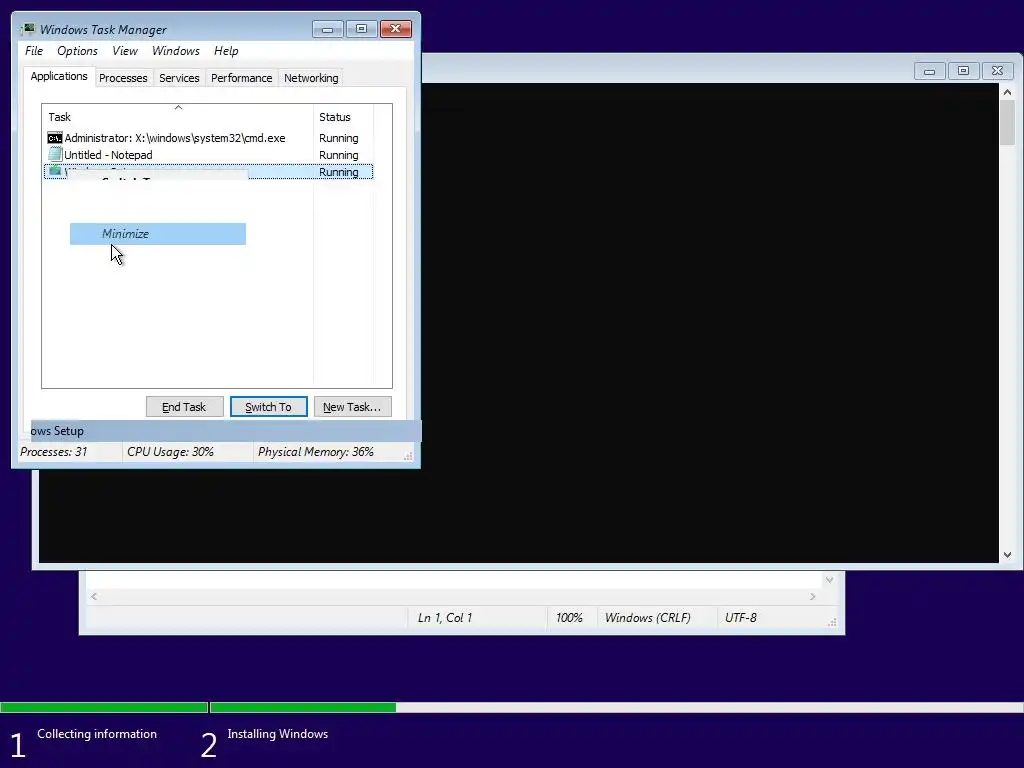Click the Collecting information step label

pyautogui.click(x=97, y=734)
